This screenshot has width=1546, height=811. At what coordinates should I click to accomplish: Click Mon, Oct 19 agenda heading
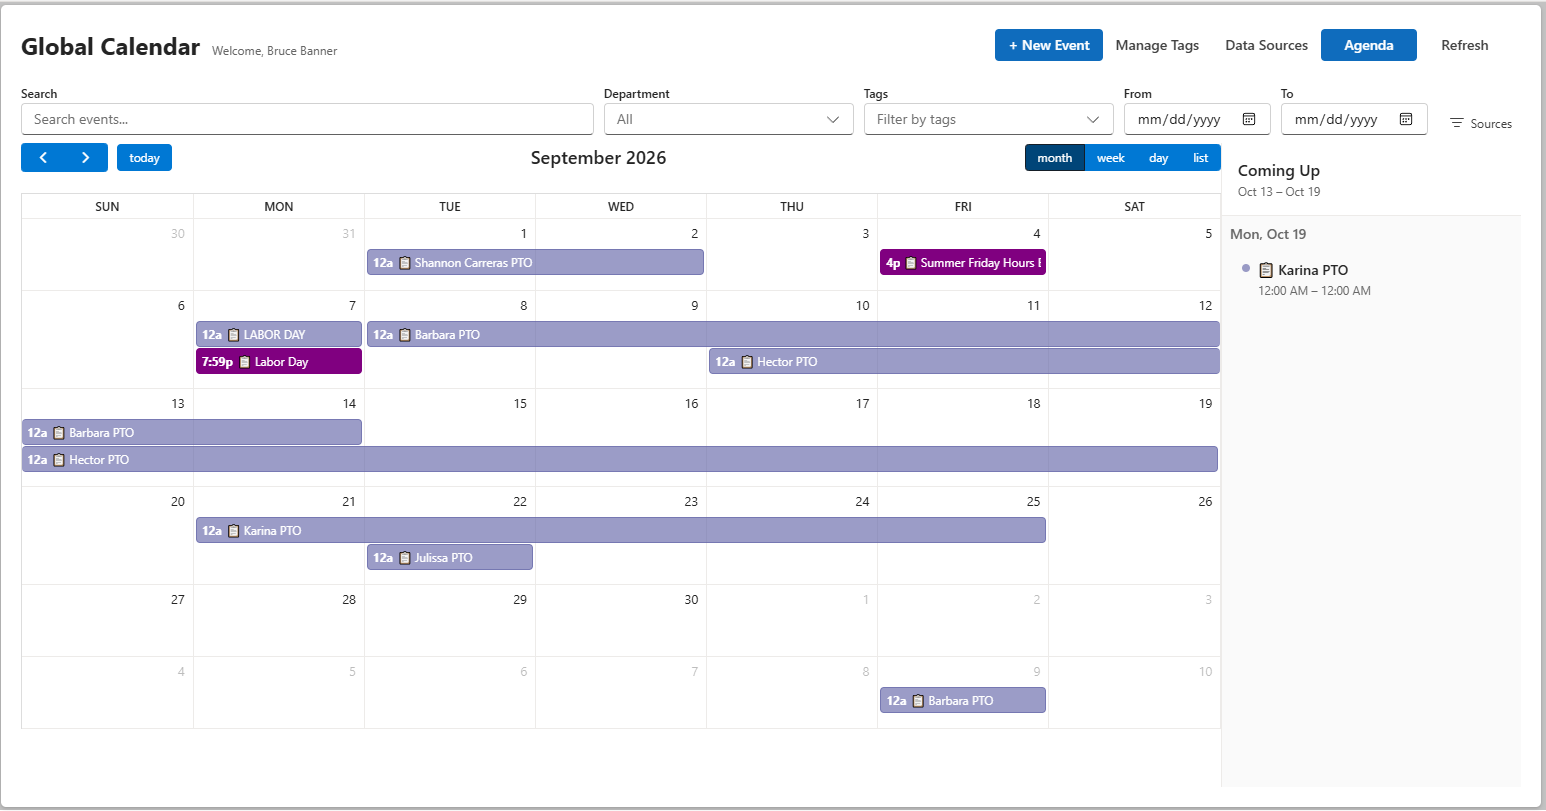[1268, 234]
